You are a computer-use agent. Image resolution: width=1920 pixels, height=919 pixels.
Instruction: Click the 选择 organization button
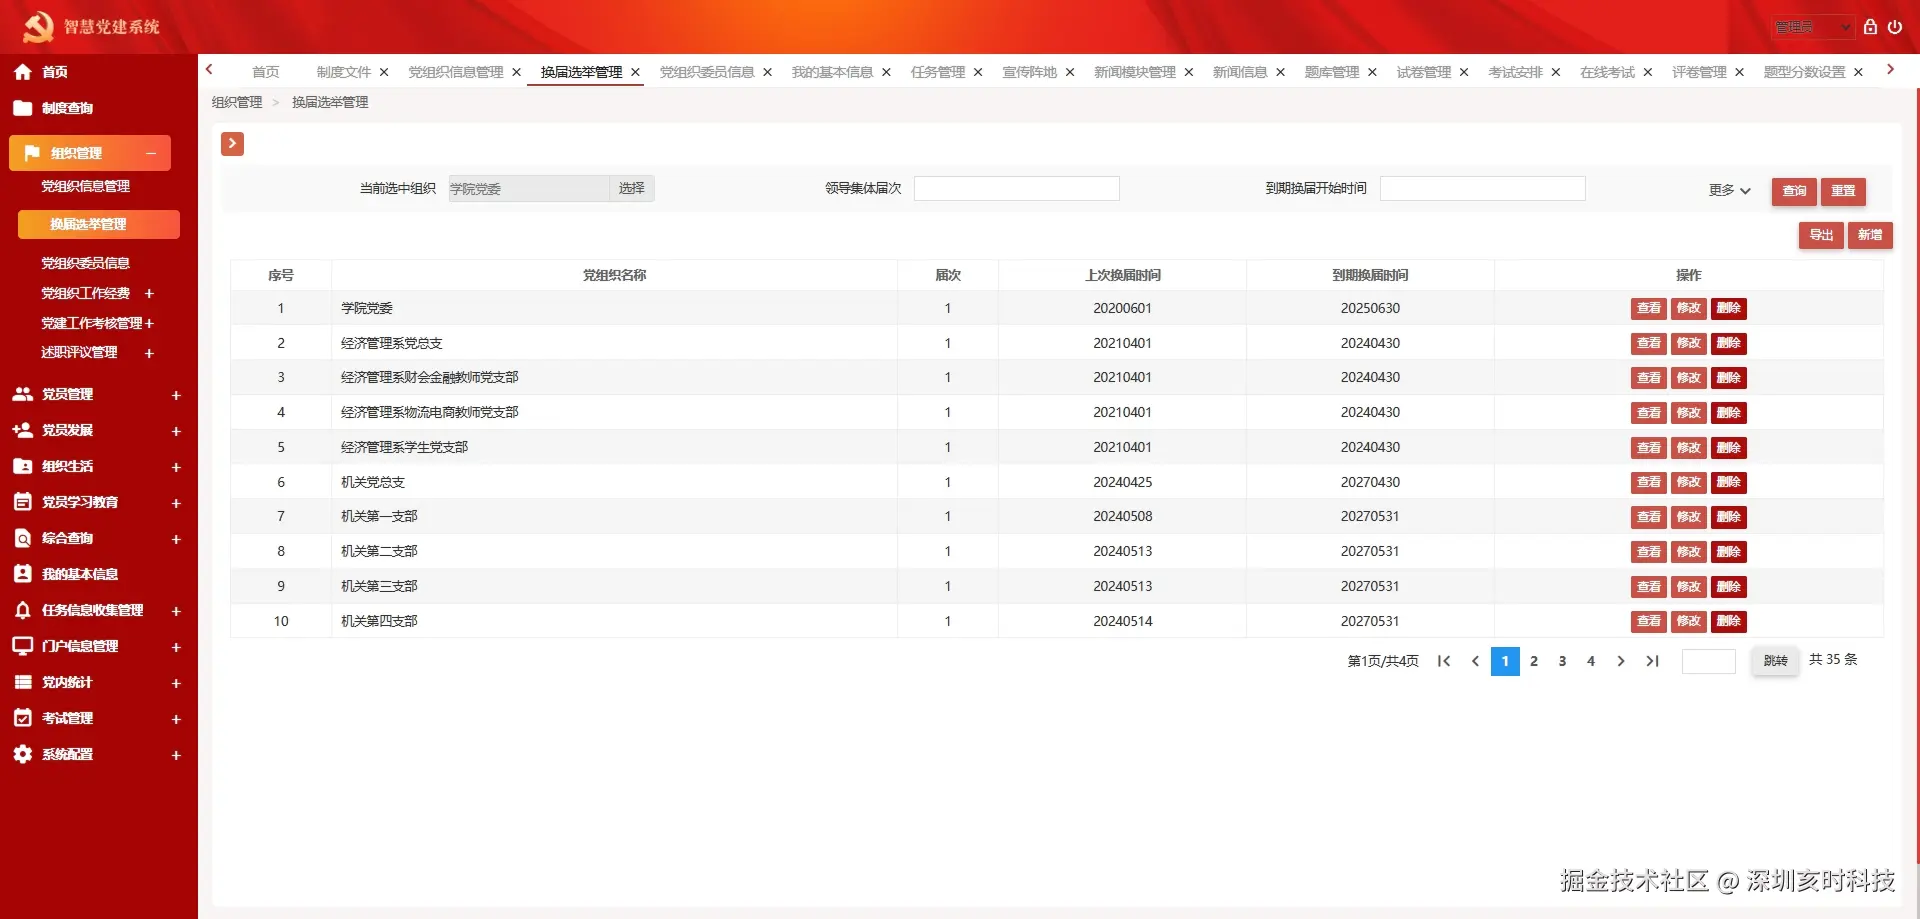pyautogui.click(x=632, y=188)
